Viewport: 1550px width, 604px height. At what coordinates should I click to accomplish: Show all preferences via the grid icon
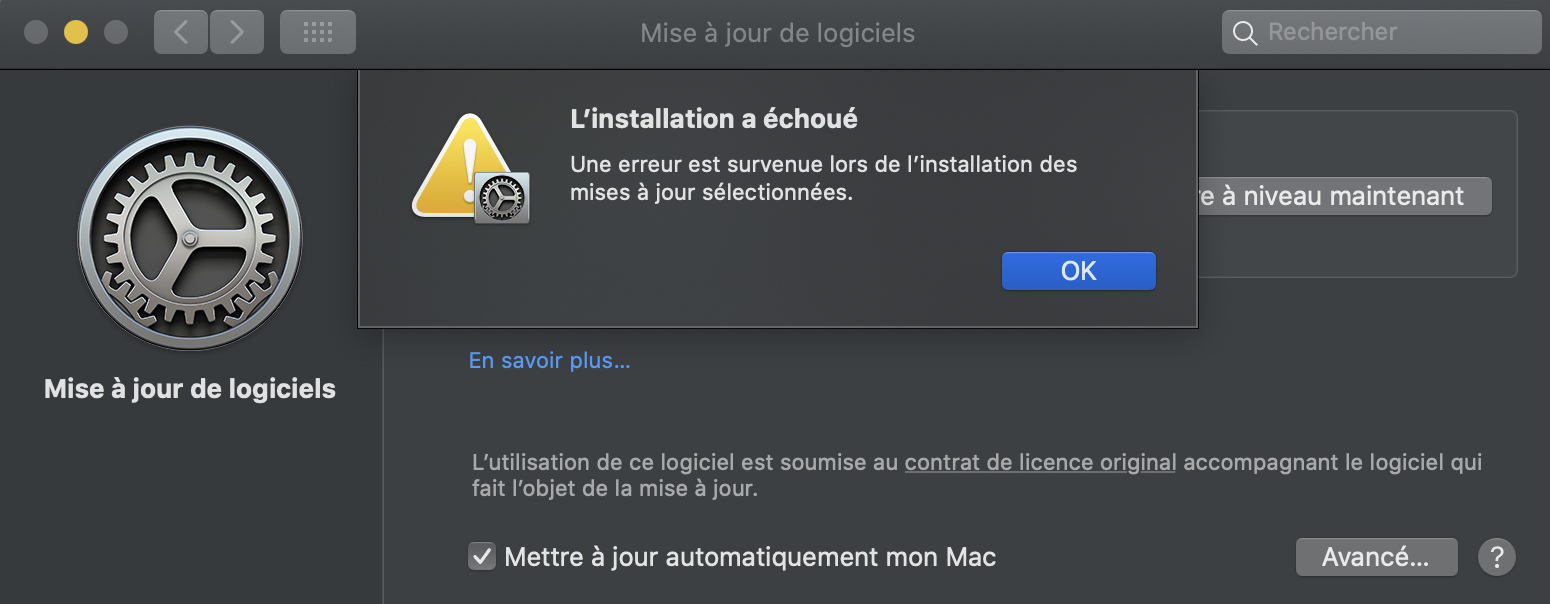pos(317,32)
